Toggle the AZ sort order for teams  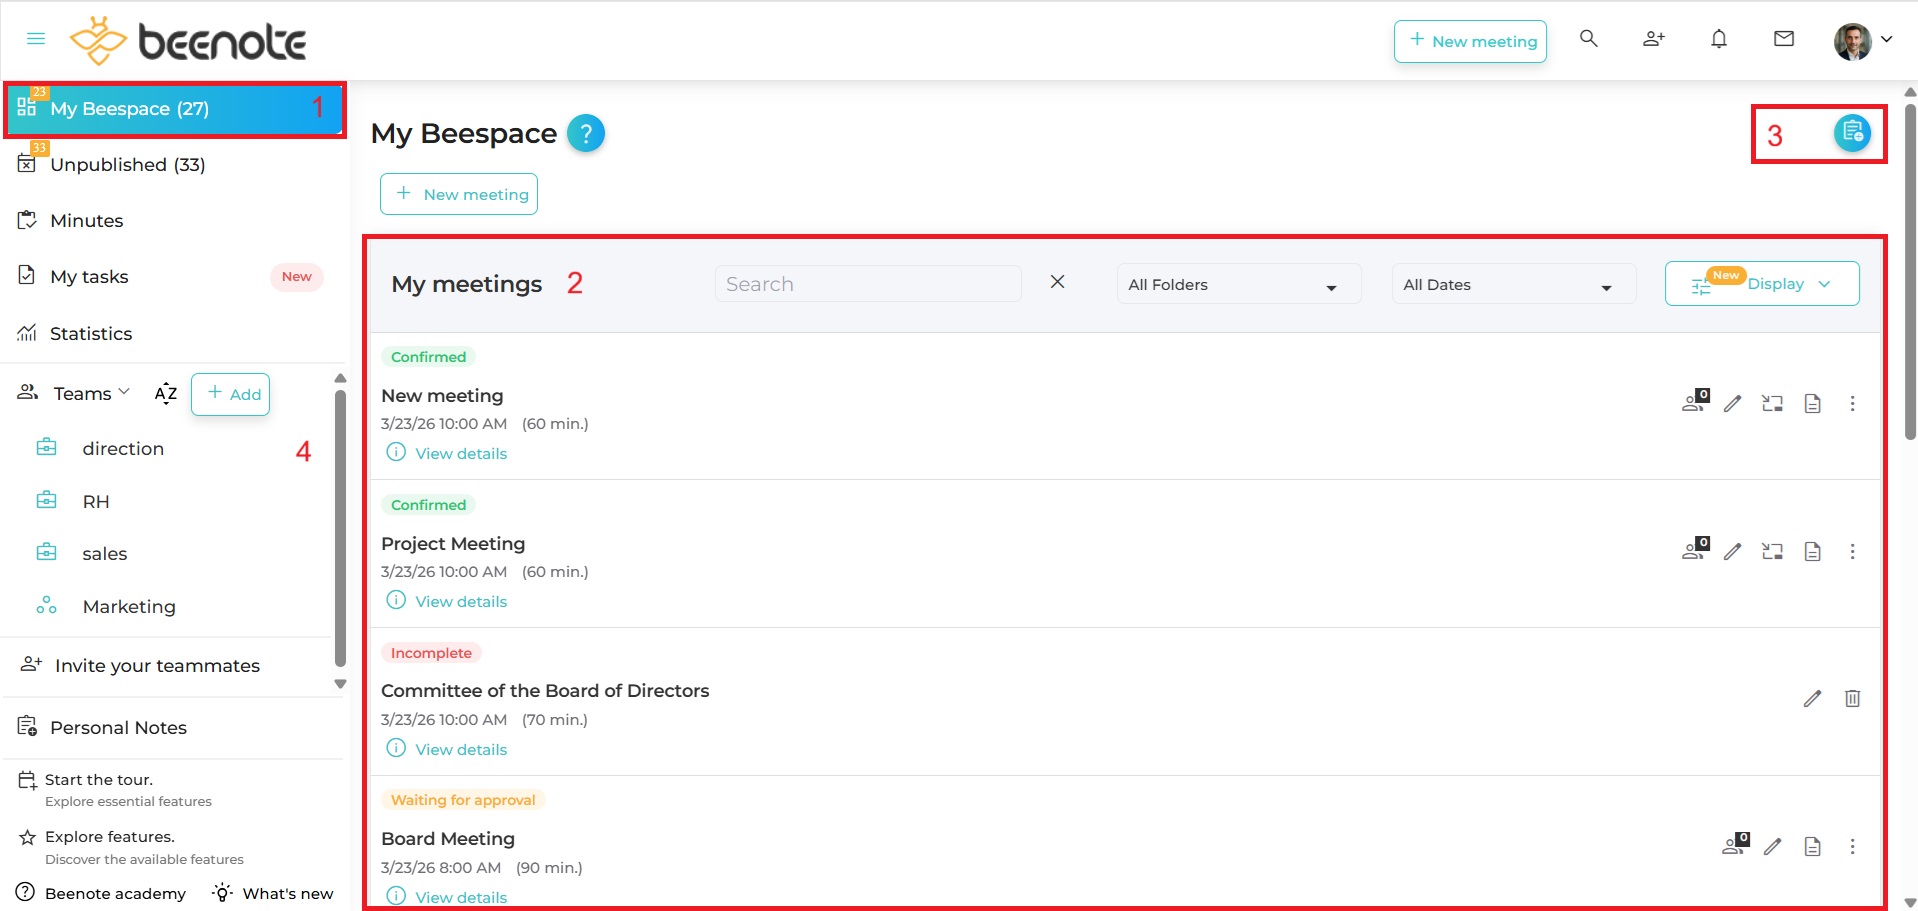pos(166,394)
